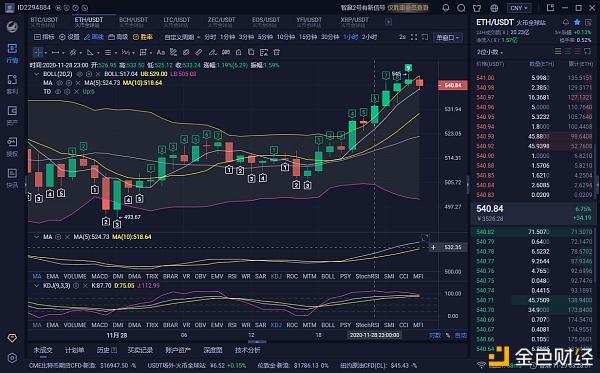The image size is (600, 373).
Task: Toggle TD indicator visibility eye
Action: (58, 91)
